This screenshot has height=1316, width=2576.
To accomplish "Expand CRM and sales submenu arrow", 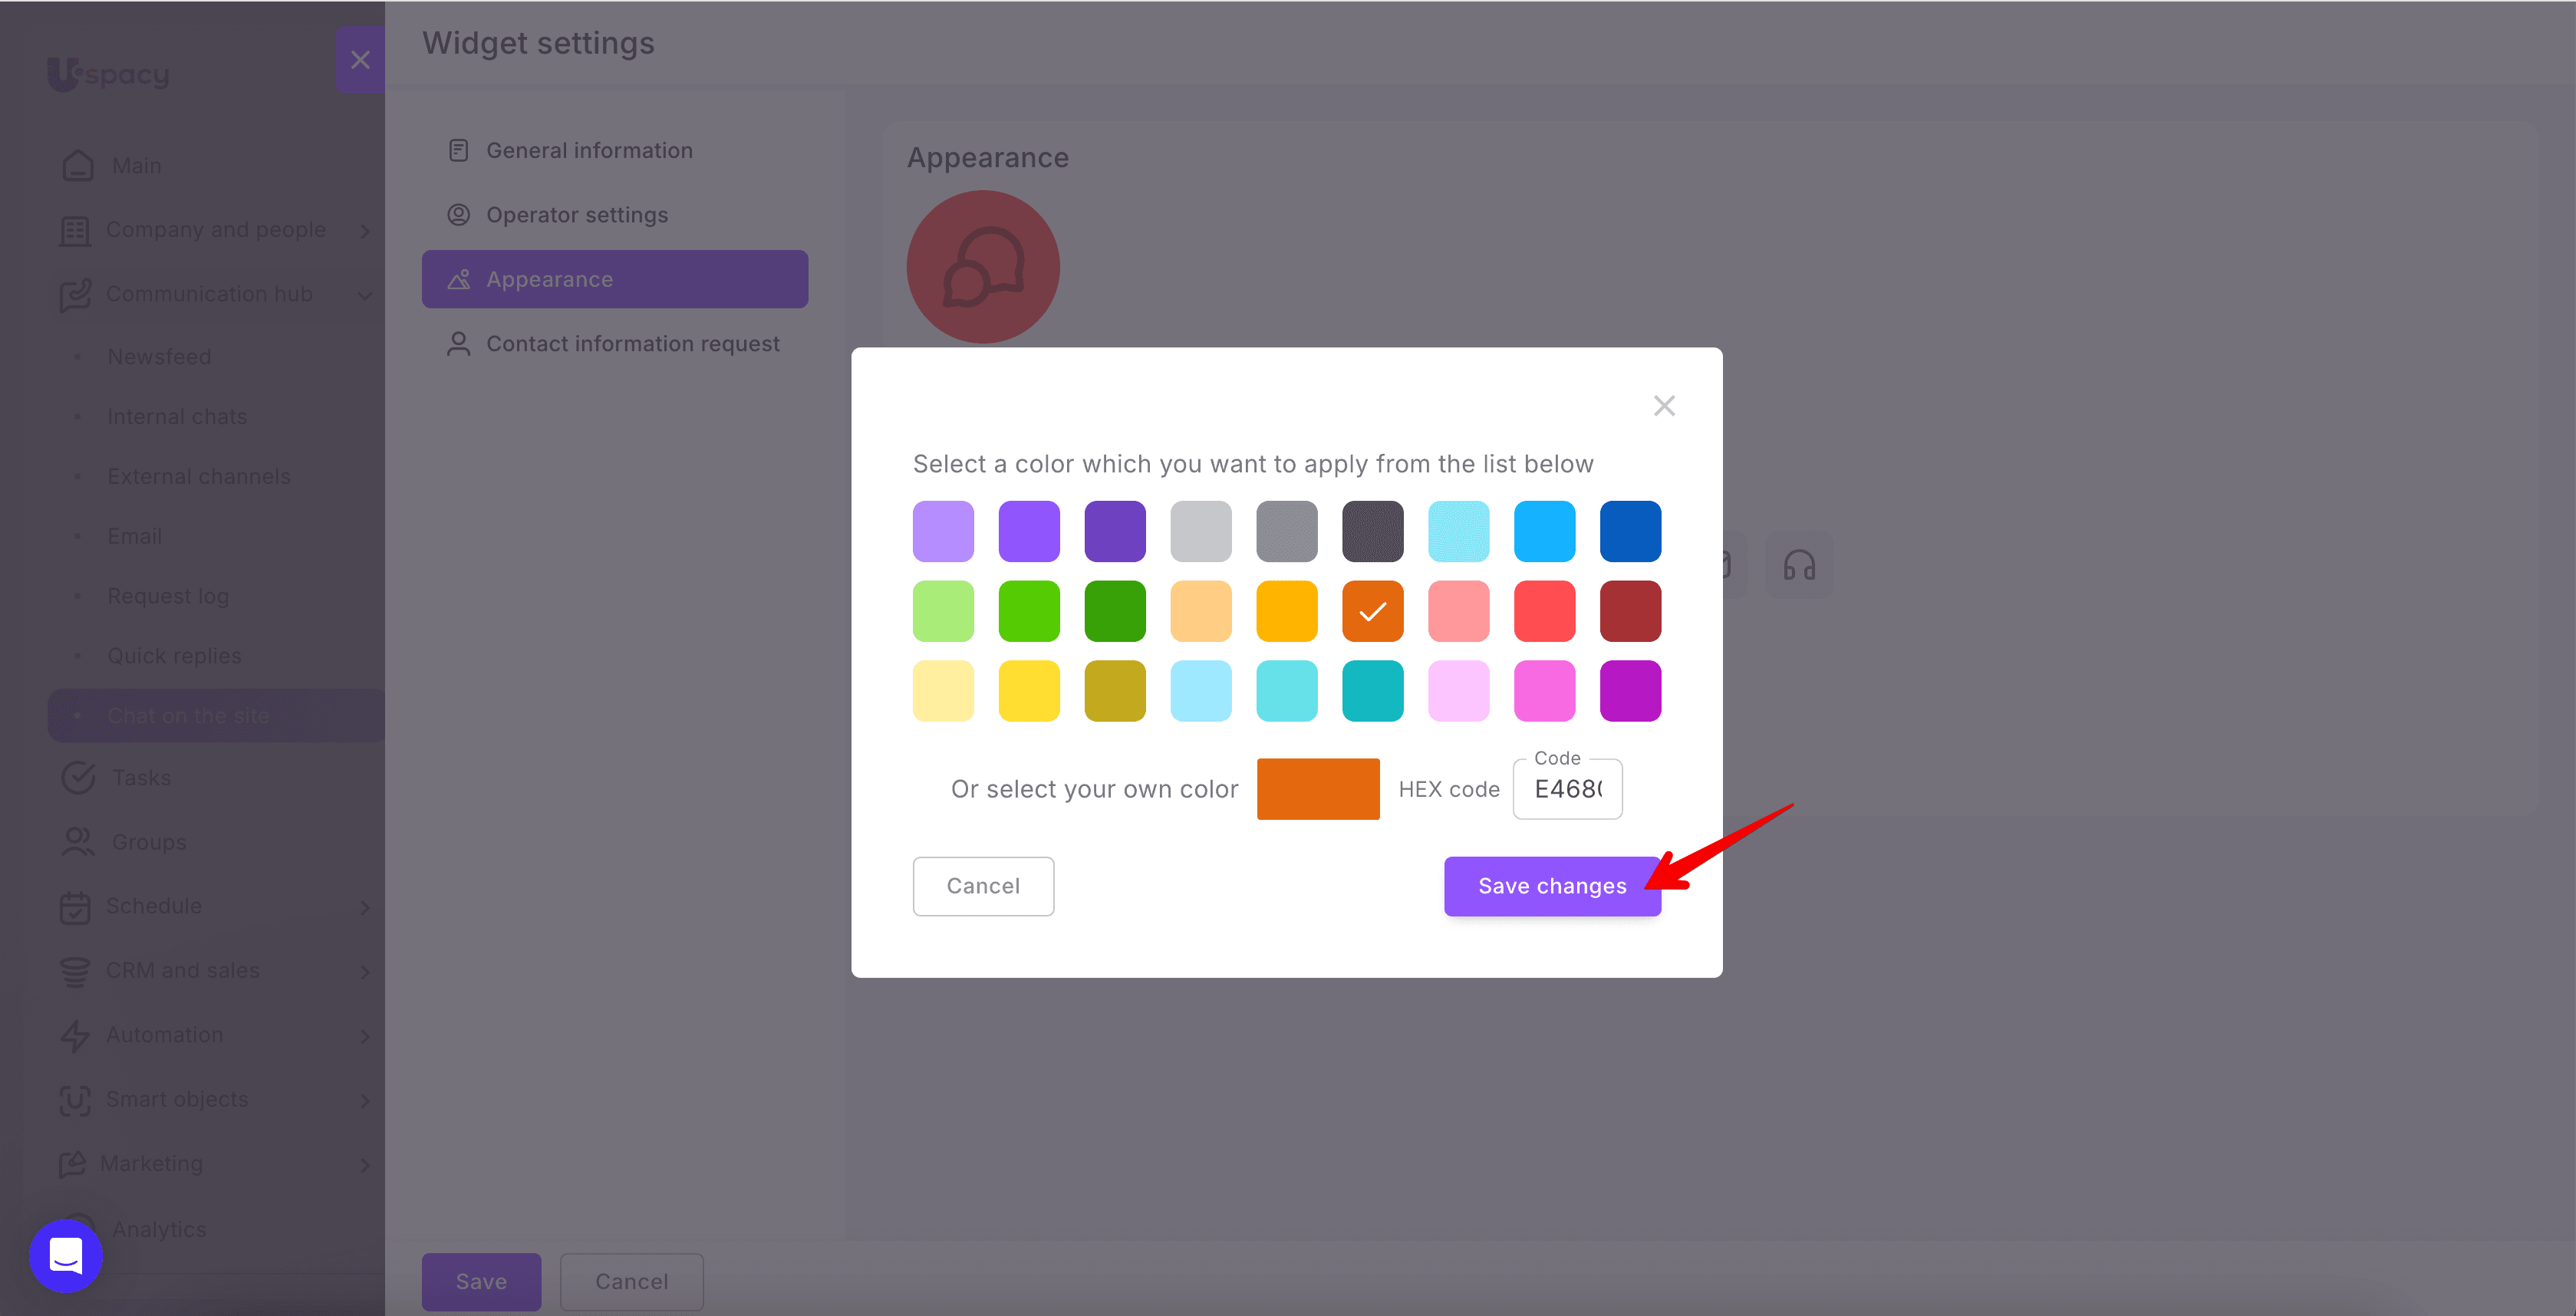I will (x=365, y=971).
